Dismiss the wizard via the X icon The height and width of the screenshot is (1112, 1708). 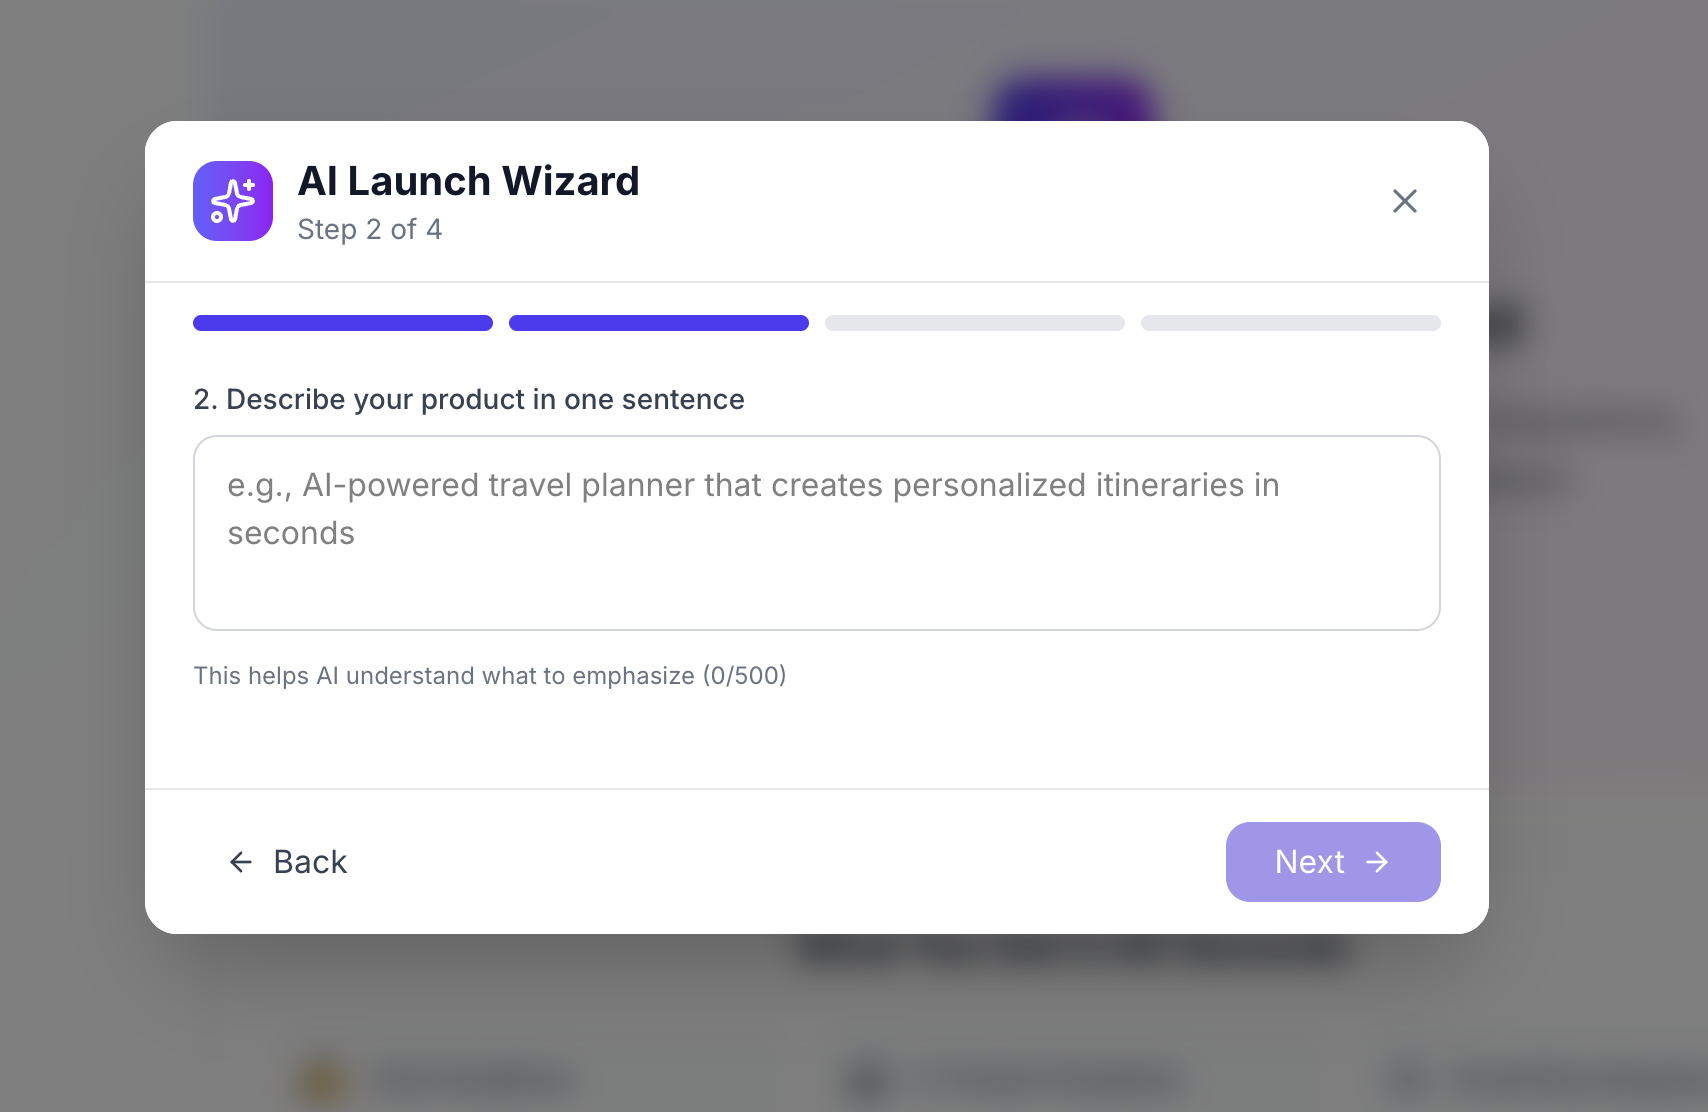coord(1405,201)
